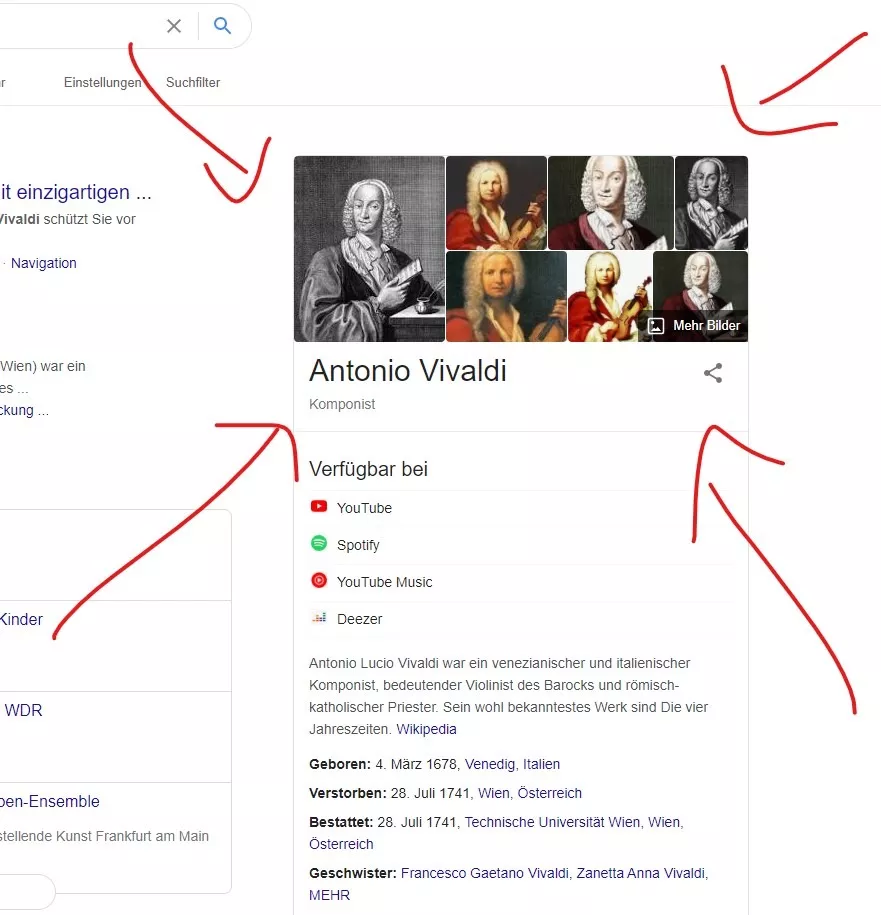Follow the Wikipedia link in the description
881x915 pixels.
(426, 729)
